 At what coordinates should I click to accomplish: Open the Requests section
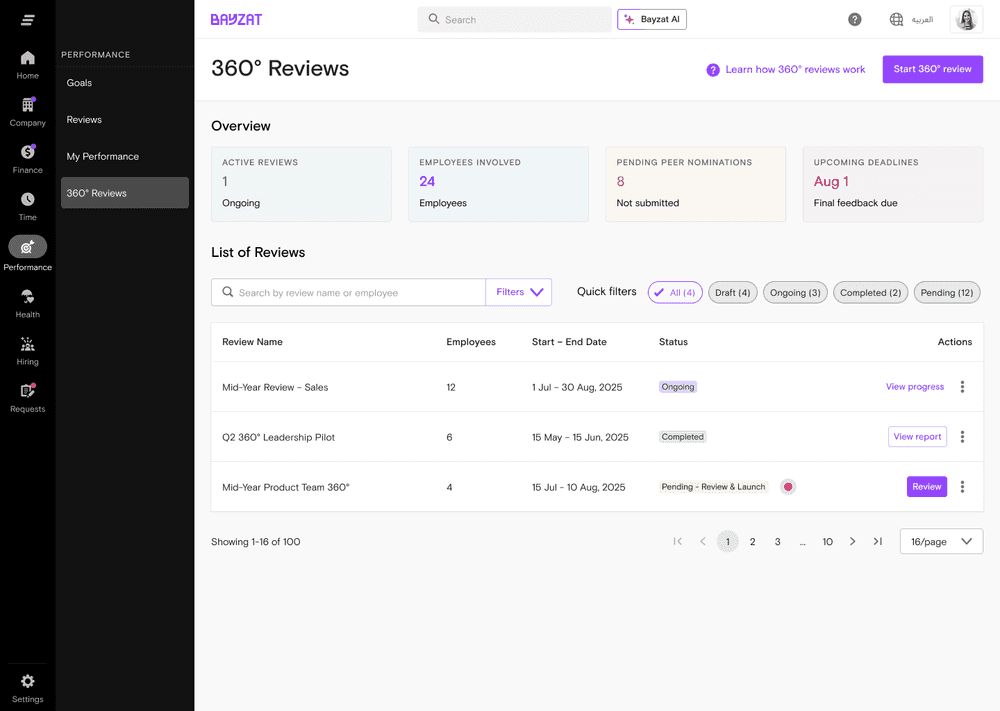tap(27, 397)
